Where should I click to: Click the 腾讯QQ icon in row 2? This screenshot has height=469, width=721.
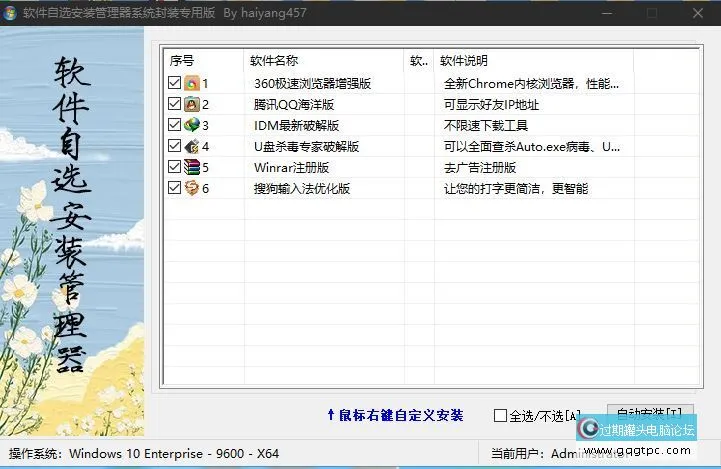tap(192, 104)
